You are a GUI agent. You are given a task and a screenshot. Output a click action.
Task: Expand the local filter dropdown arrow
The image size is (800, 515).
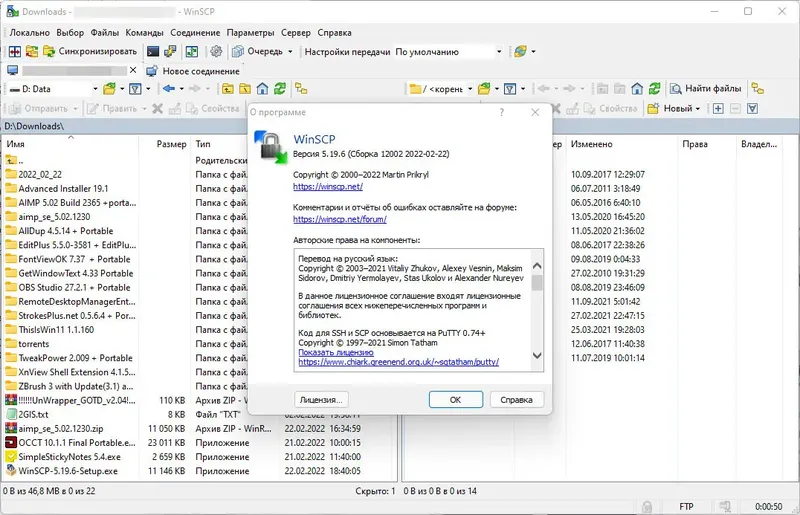coord(148,89)
